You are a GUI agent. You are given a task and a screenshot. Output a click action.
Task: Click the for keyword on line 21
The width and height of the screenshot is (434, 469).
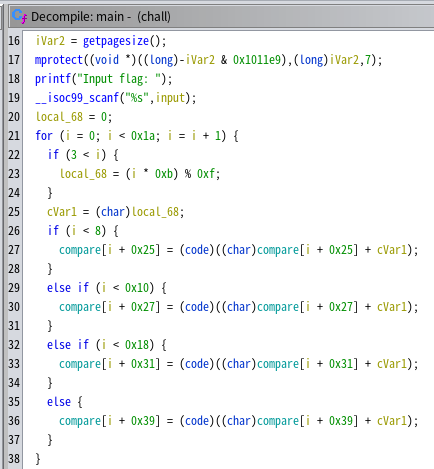[44, 136]
